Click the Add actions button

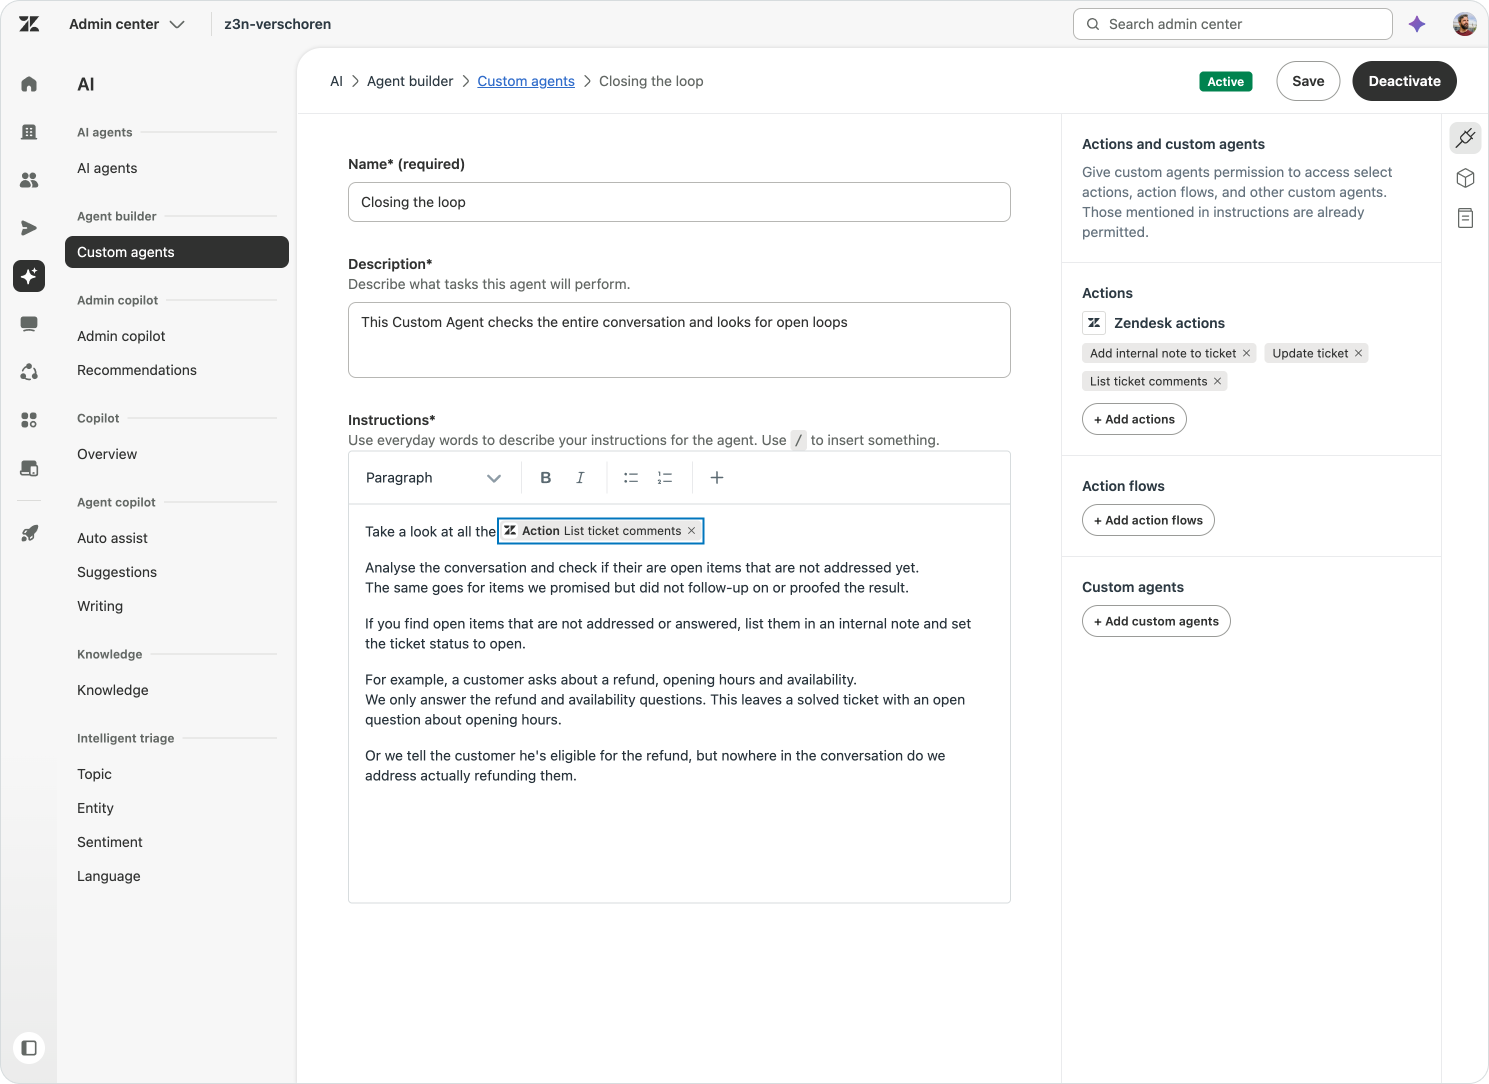pyautogui.click(x=1134, y=419)
